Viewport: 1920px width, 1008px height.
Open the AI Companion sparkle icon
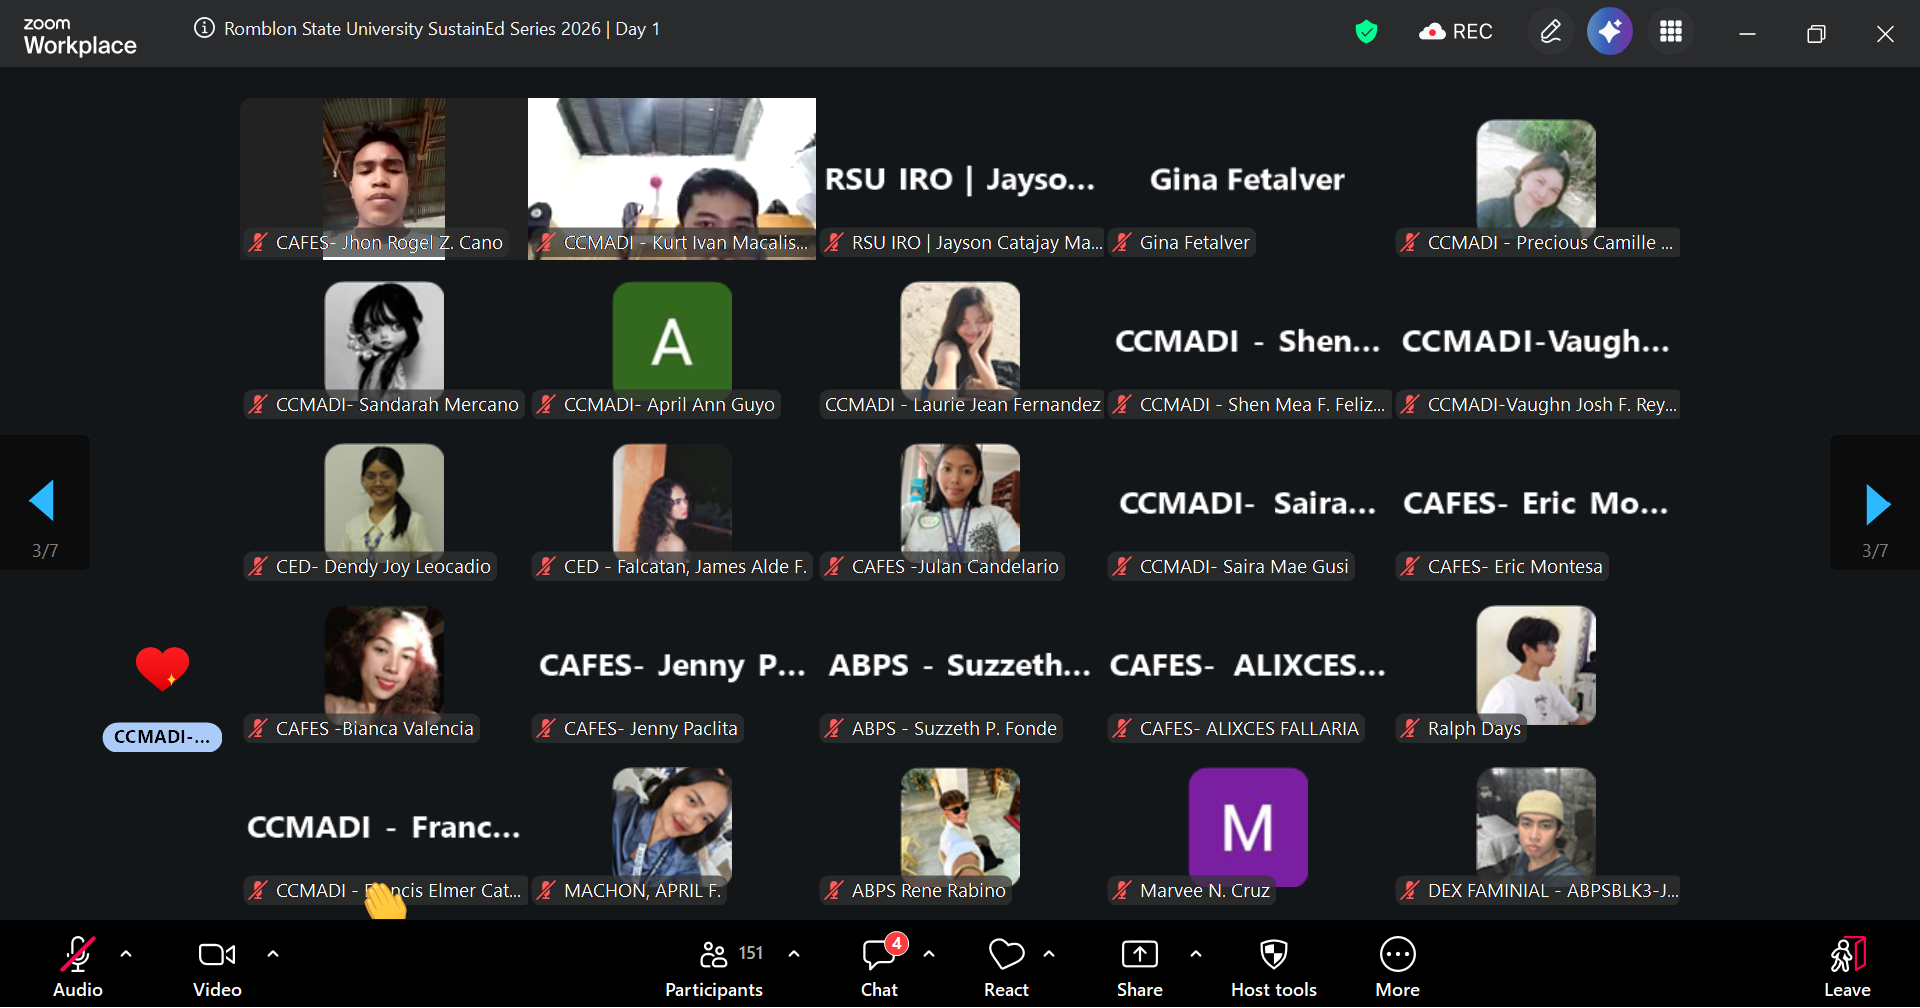(1609, 32)
